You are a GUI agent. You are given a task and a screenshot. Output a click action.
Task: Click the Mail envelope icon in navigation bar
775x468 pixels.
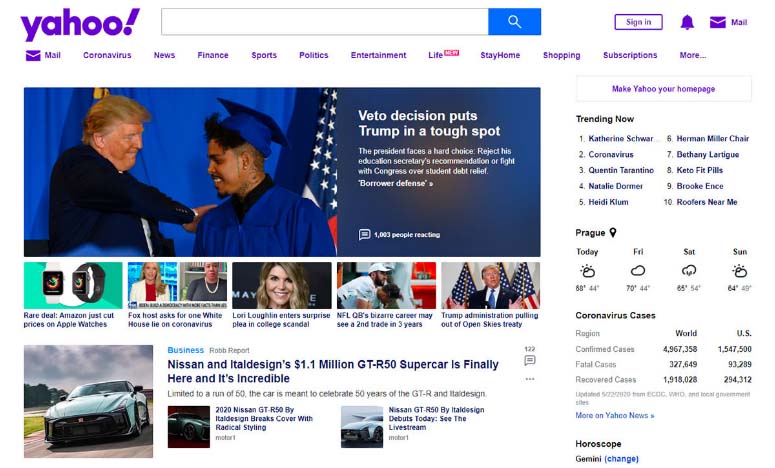tap(33, 56)
